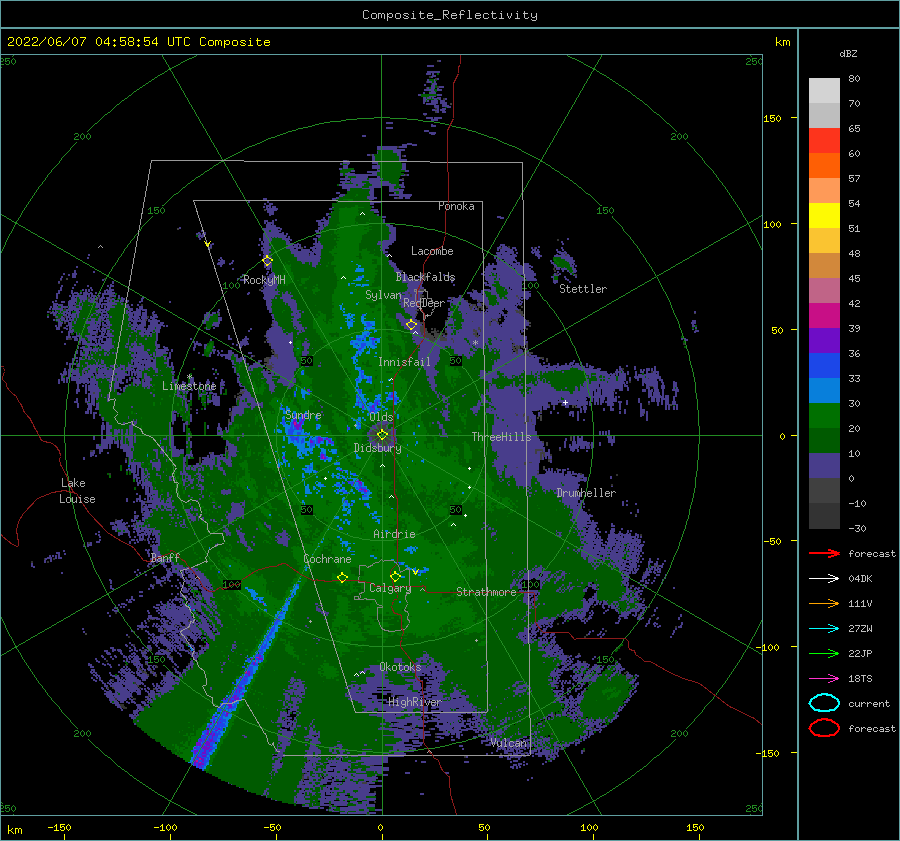Image resolution: width=900 pixels, height=841 pixels.
Task: Click the white cross marker northwest of Drumheller
Action: tap(565, 402)
